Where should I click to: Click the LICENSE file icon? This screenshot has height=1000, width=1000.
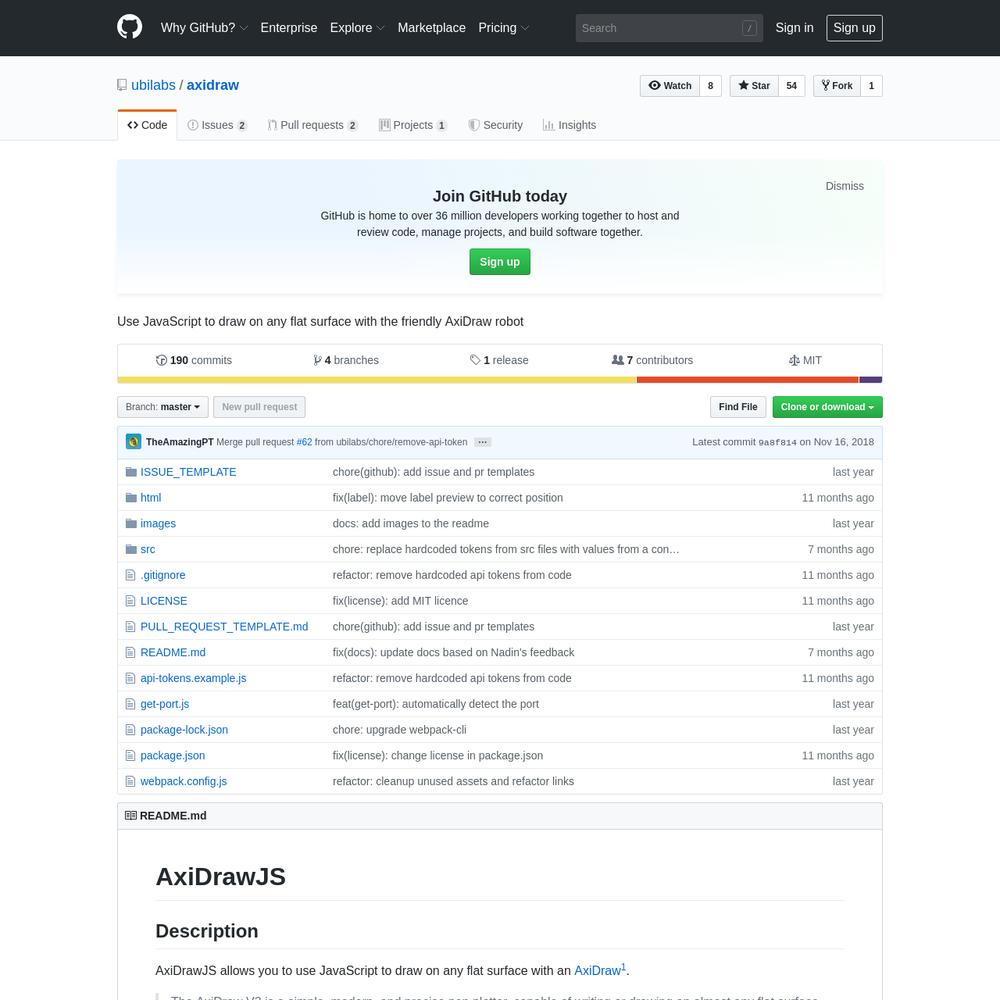(x=131, y=601)
